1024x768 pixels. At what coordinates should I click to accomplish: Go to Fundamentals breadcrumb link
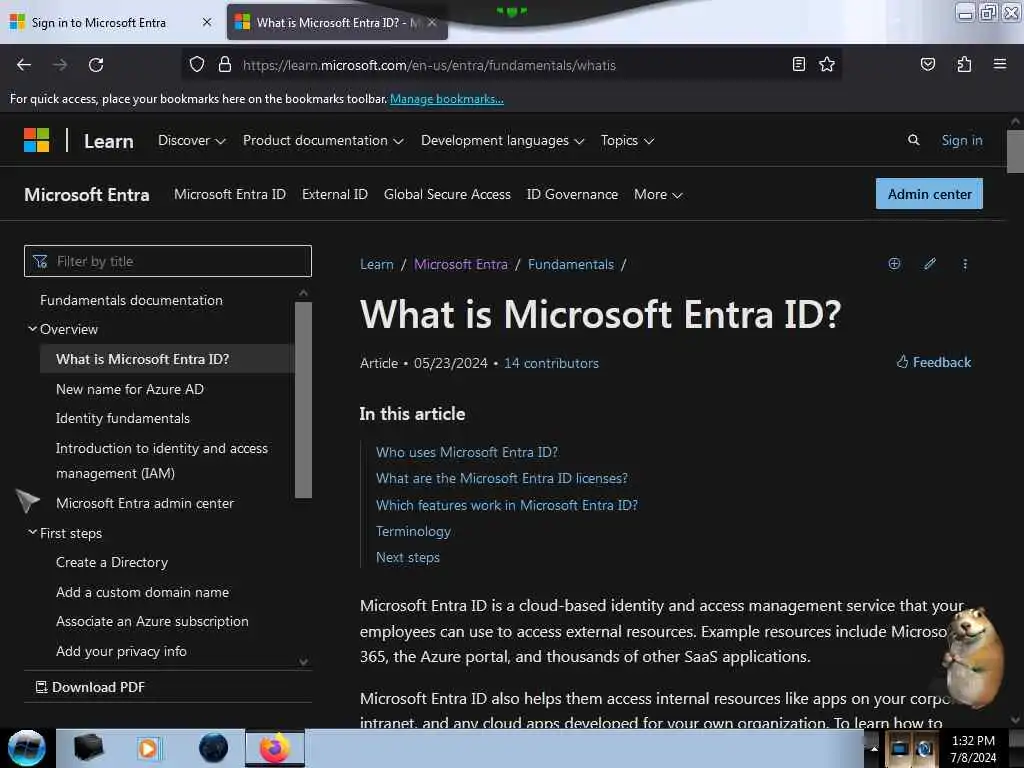click(x=571, y=264)
